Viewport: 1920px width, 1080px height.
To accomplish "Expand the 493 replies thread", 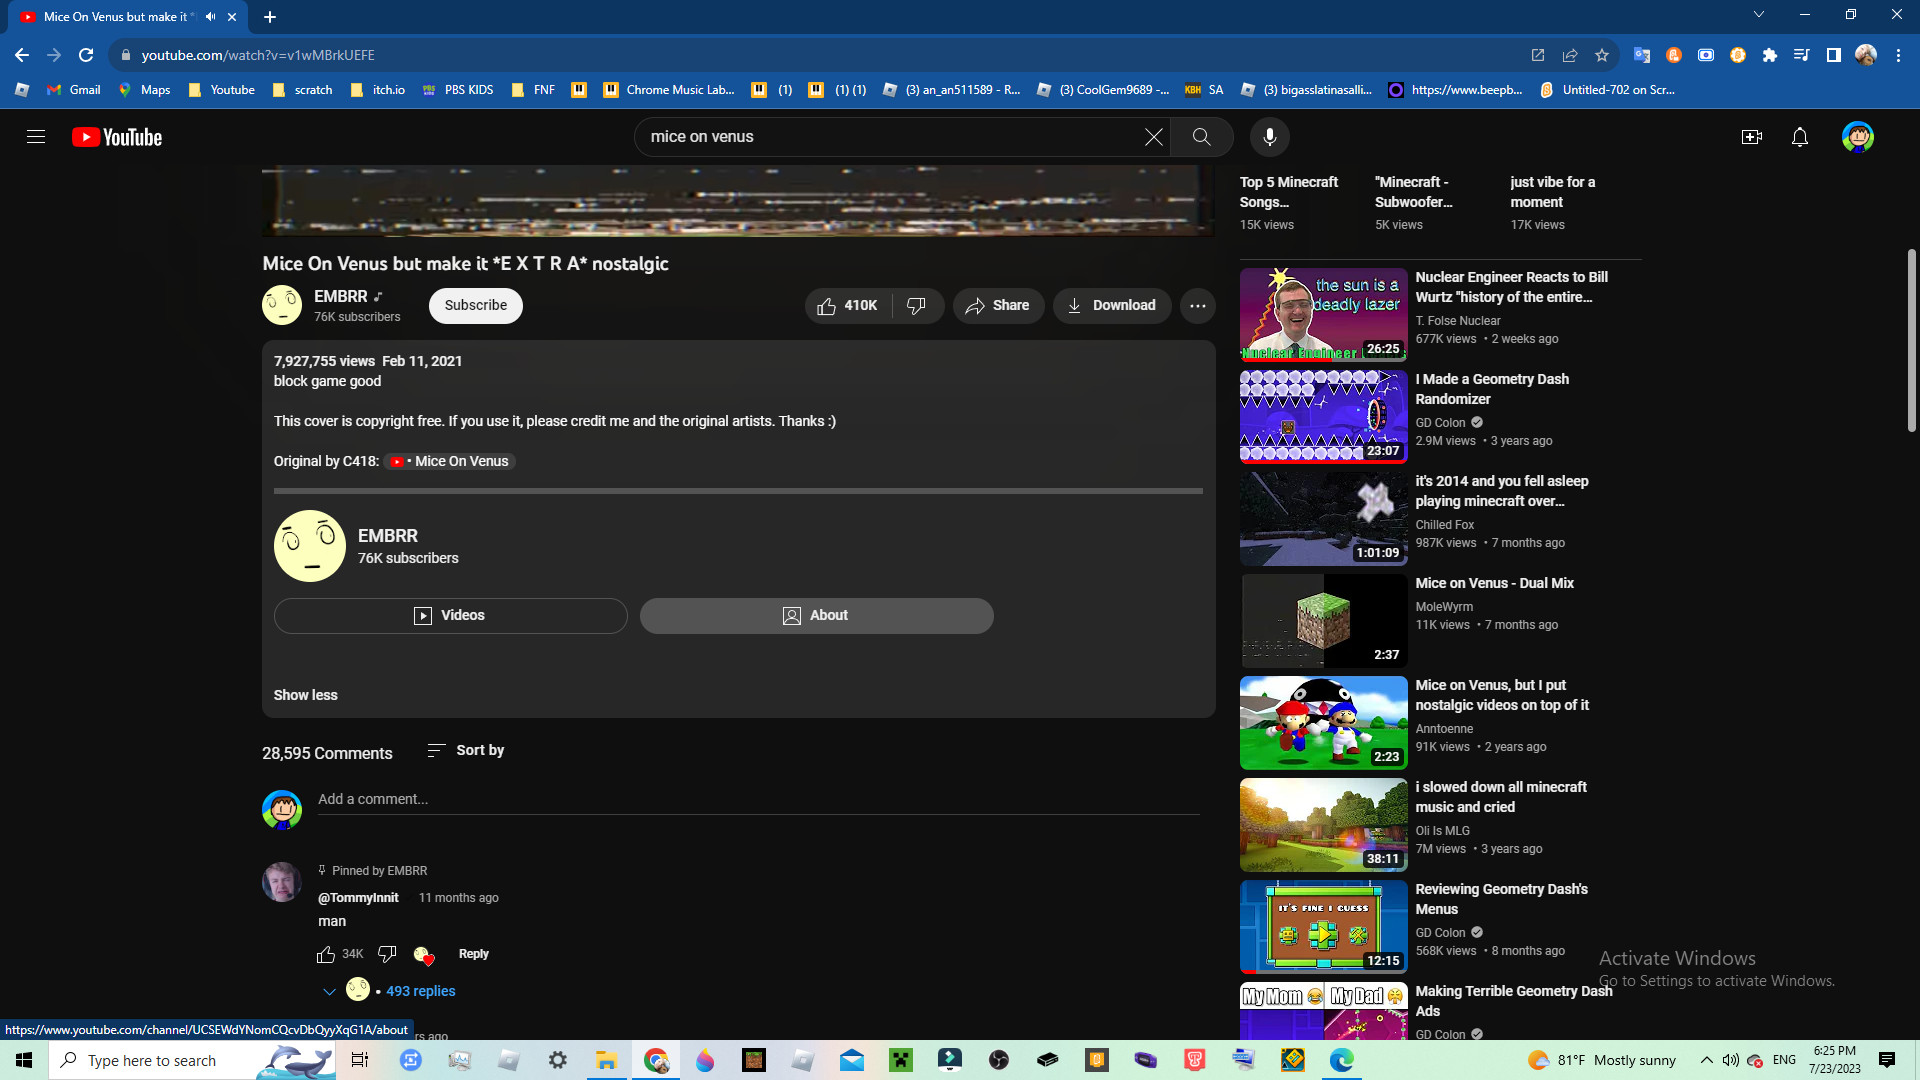I will (x=419, y=990).
